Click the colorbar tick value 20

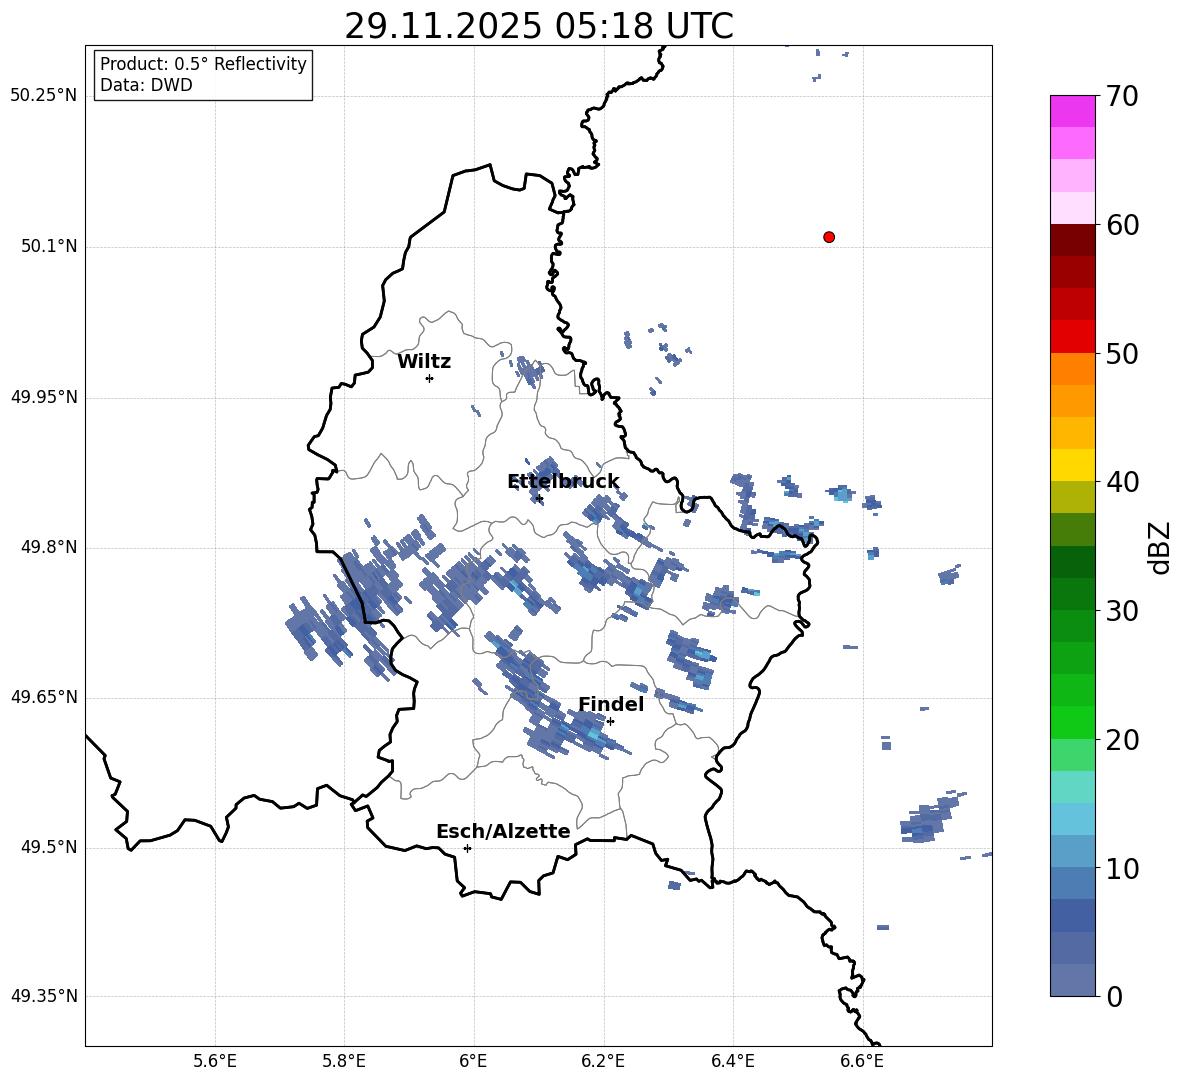click(1122, 739)
